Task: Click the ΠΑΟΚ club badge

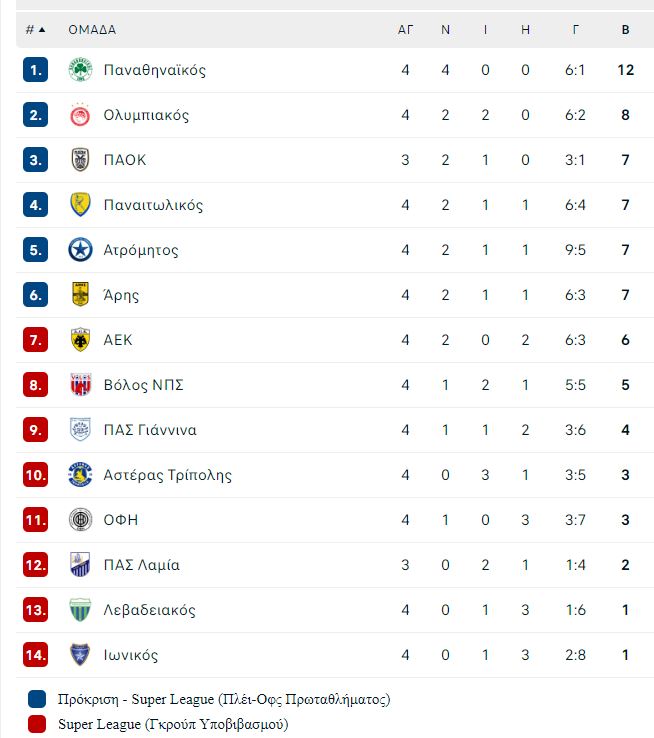Action: (80, 160)
